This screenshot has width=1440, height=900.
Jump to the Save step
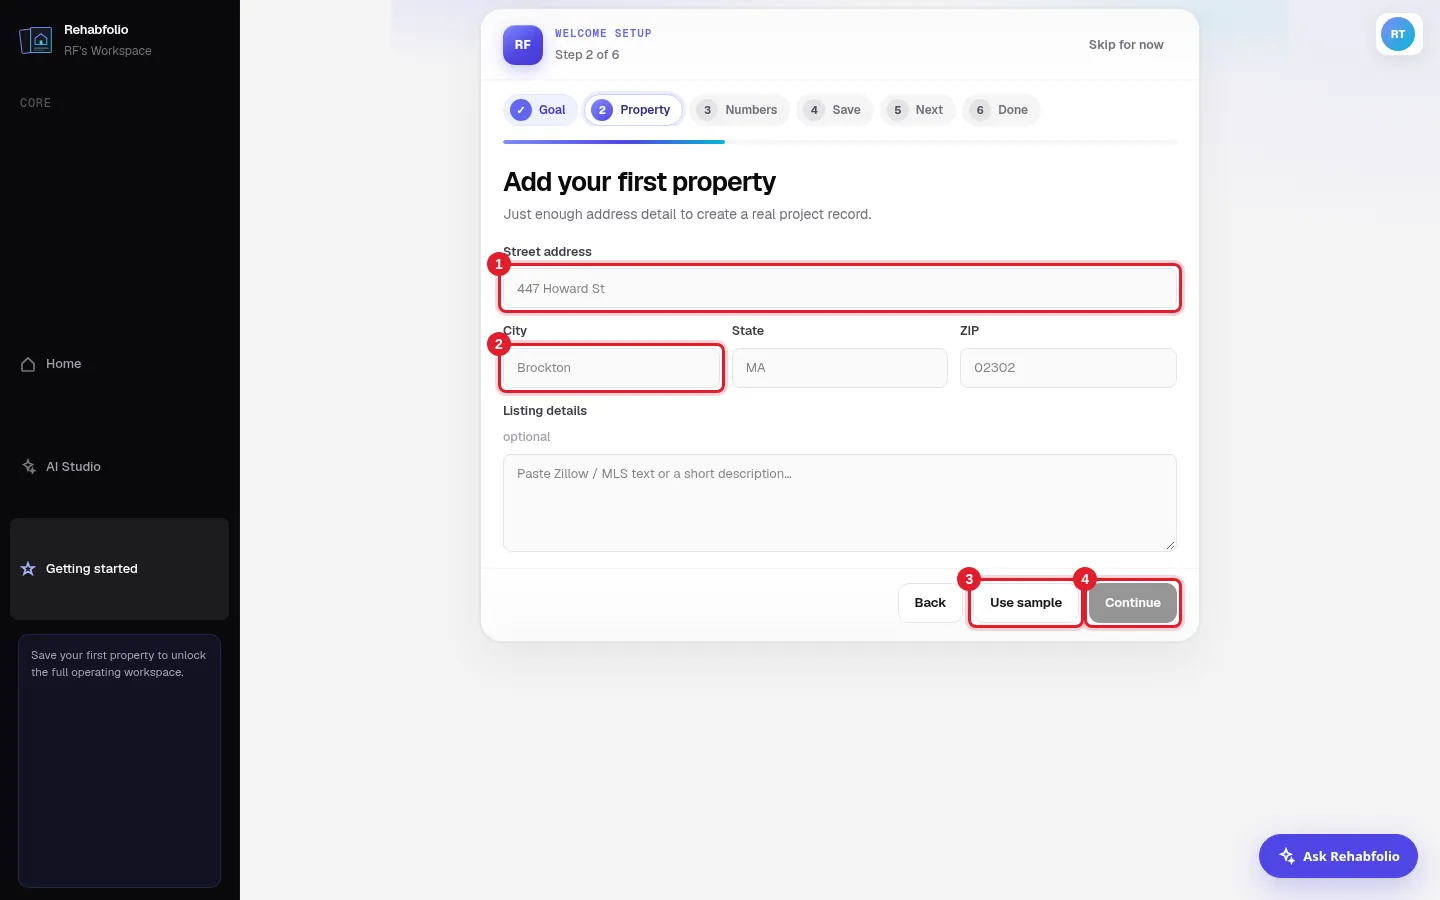[x=835, y=110]
